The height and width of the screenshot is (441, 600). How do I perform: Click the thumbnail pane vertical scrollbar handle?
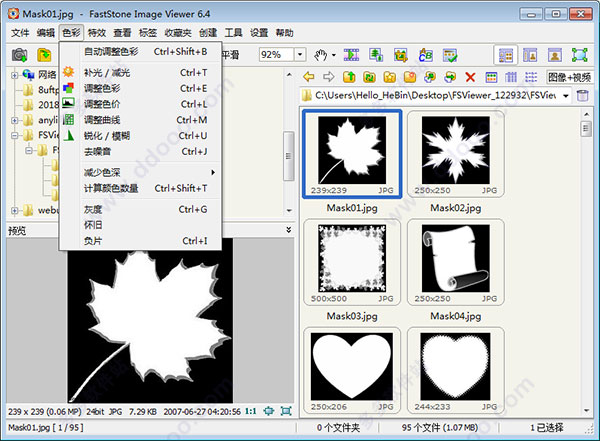click(x=586, y=129)
